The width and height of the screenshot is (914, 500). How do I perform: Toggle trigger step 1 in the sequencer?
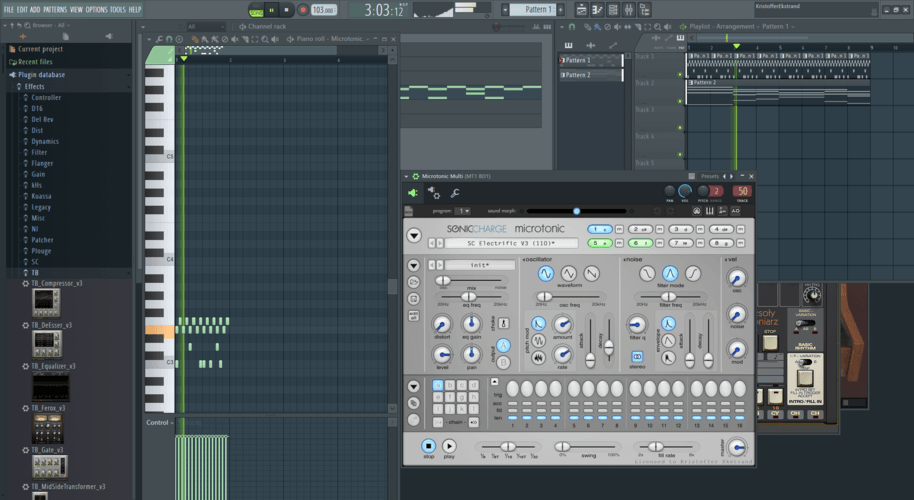pyautogui.click(x=513, y=389)
